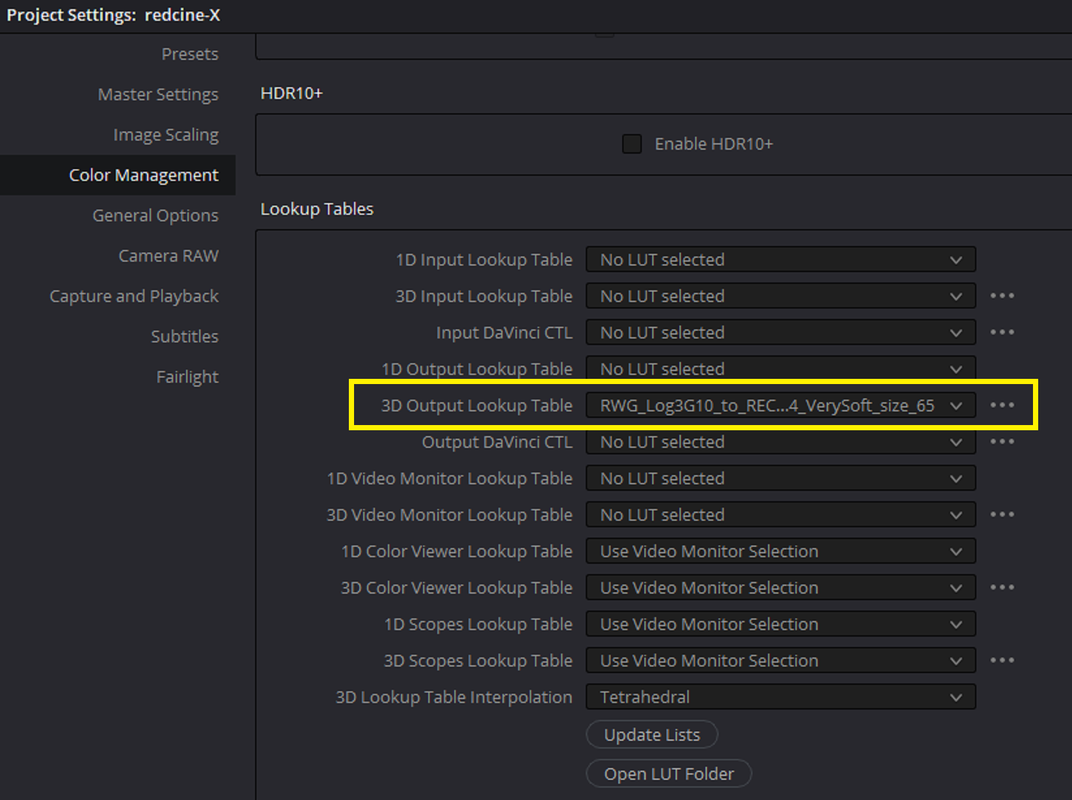The width and height of the screenshot is (1072, 800).
Task: Open 3D Video Monitor Lookup Table dropdown
Action: 781,515
